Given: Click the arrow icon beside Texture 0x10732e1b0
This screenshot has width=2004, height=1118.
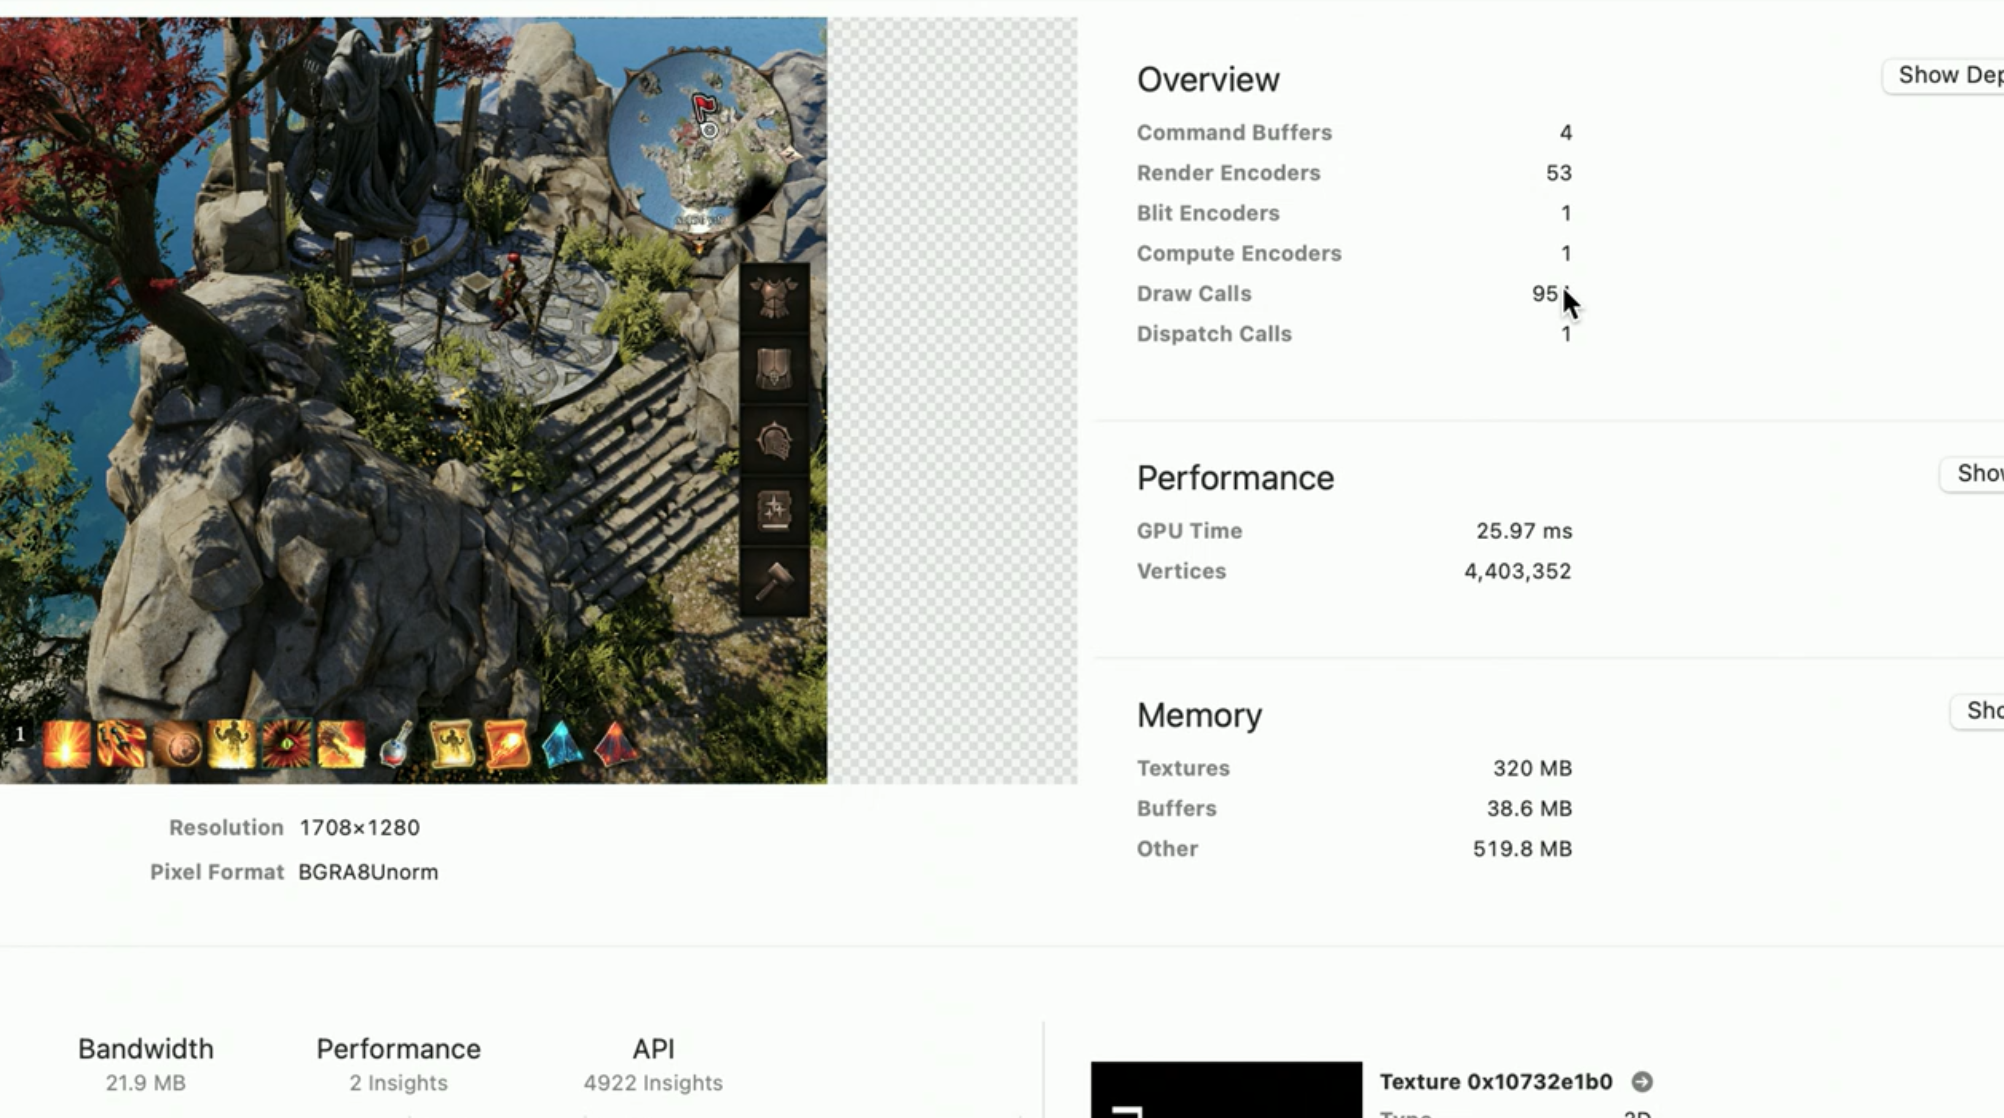Looking at the screenshot, I should [x=1642, y=1081].
